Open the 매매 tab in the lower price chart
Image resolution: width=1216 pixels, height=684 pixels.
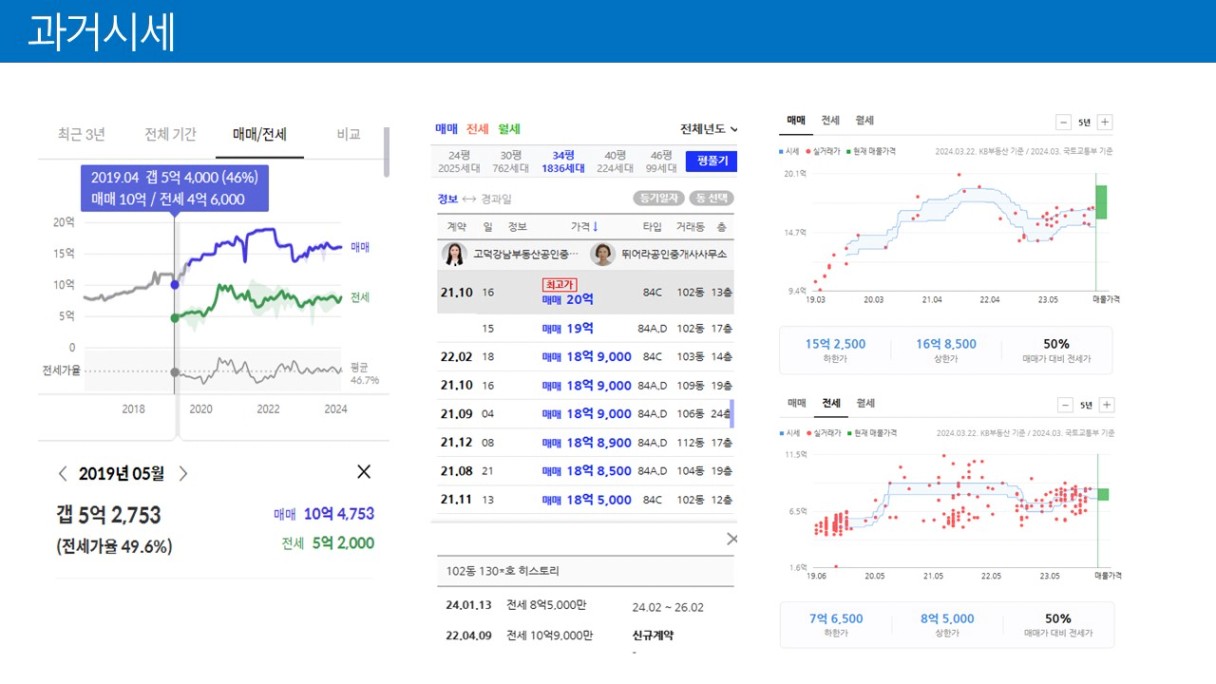(x=796, y=403)
